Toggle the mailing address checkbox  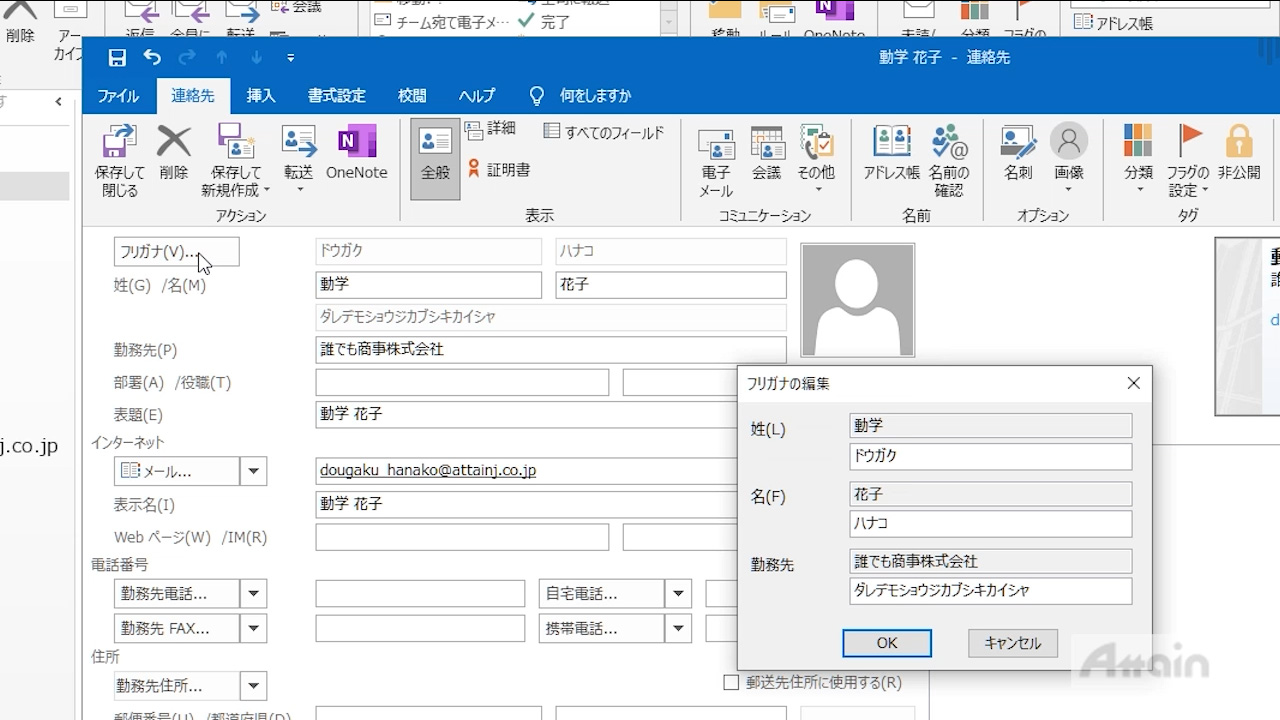(x=731, y=682)
